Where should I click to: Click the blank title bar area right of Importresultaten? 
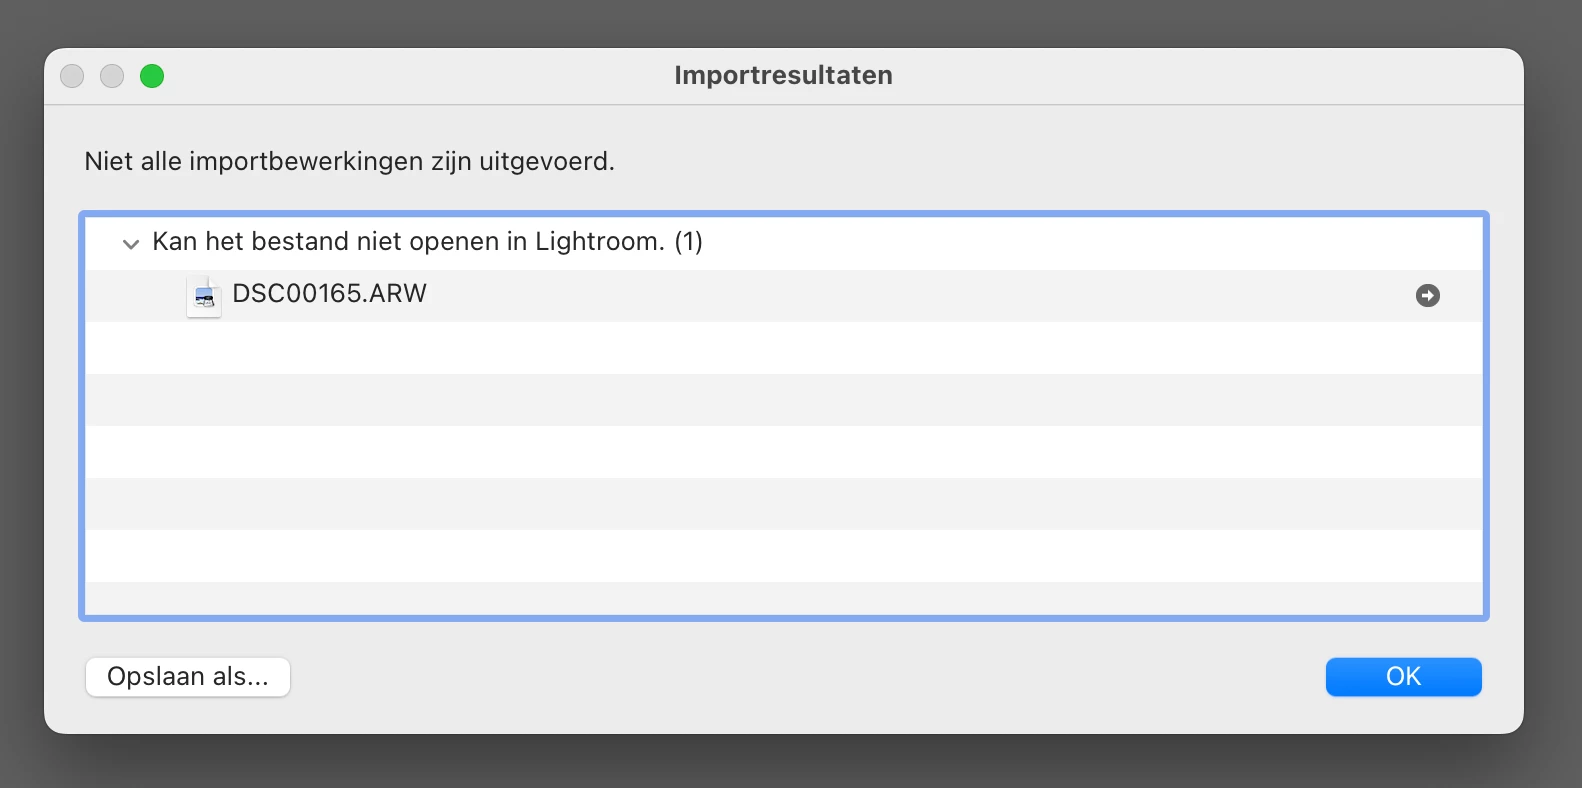tap(1200, 76)
